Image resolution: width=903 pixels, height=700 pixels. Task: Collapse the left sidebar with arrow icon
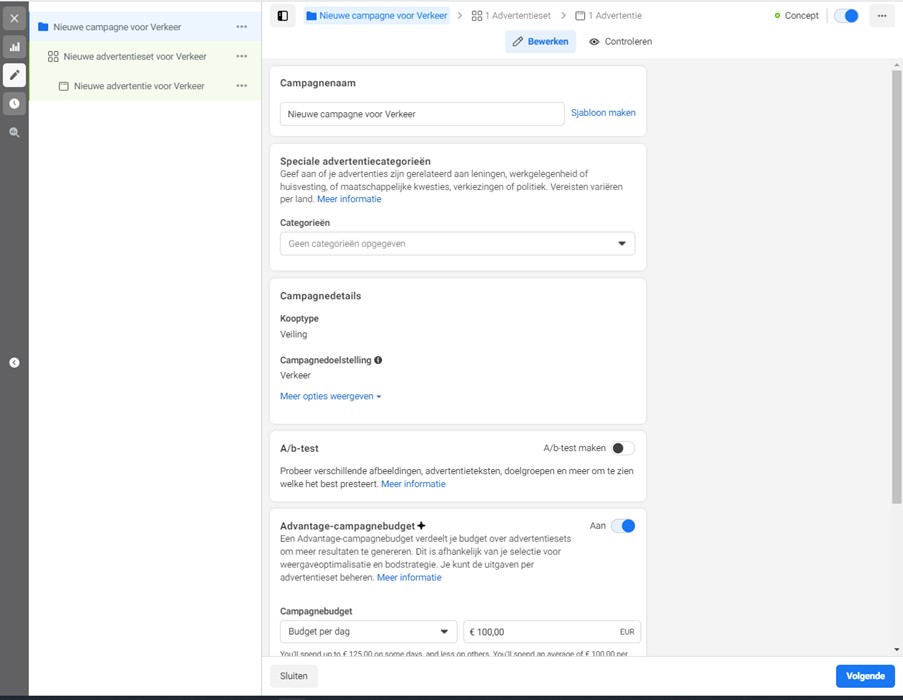(14, 363)
